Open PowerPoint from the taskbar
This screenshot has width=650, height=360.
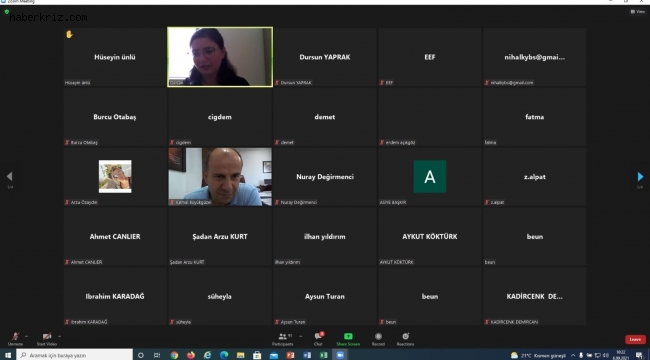[290, 355]
